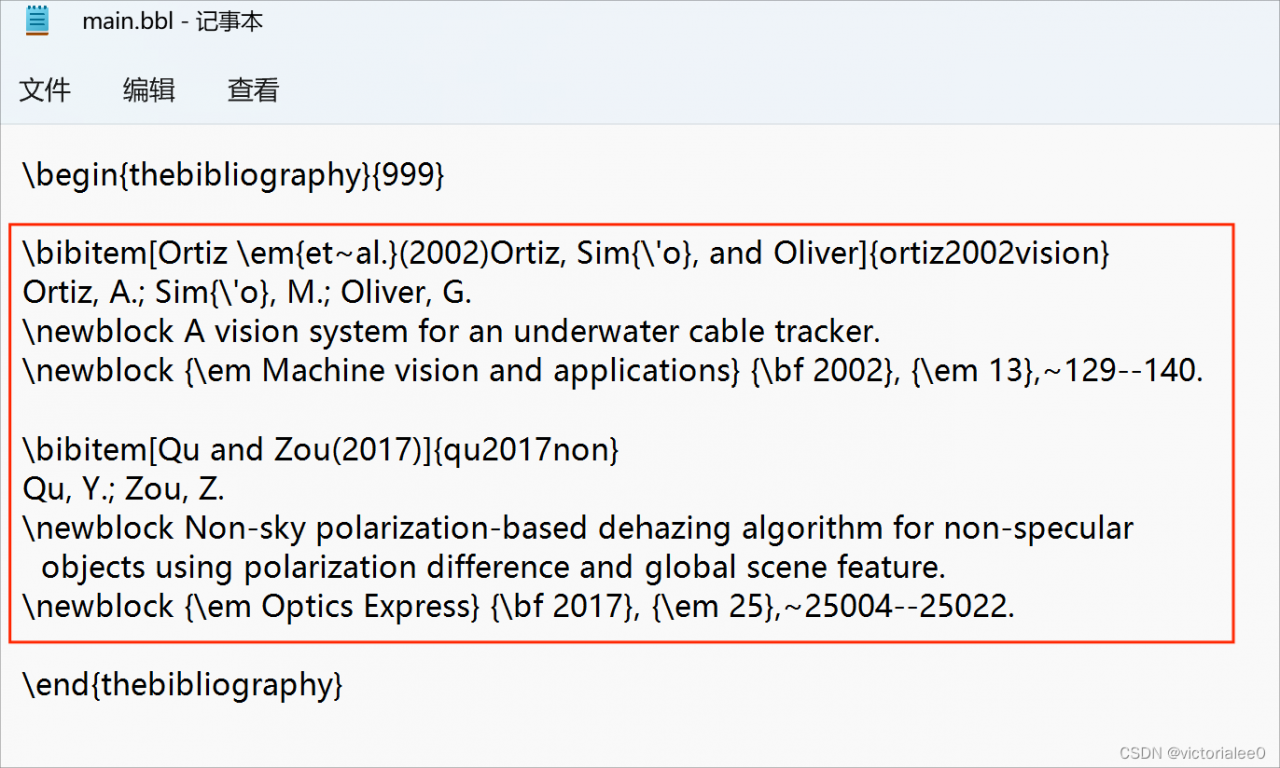Click the main.bbl window title text
The width and height of the screenshot is (1280, 768).
tap(172, 21)
